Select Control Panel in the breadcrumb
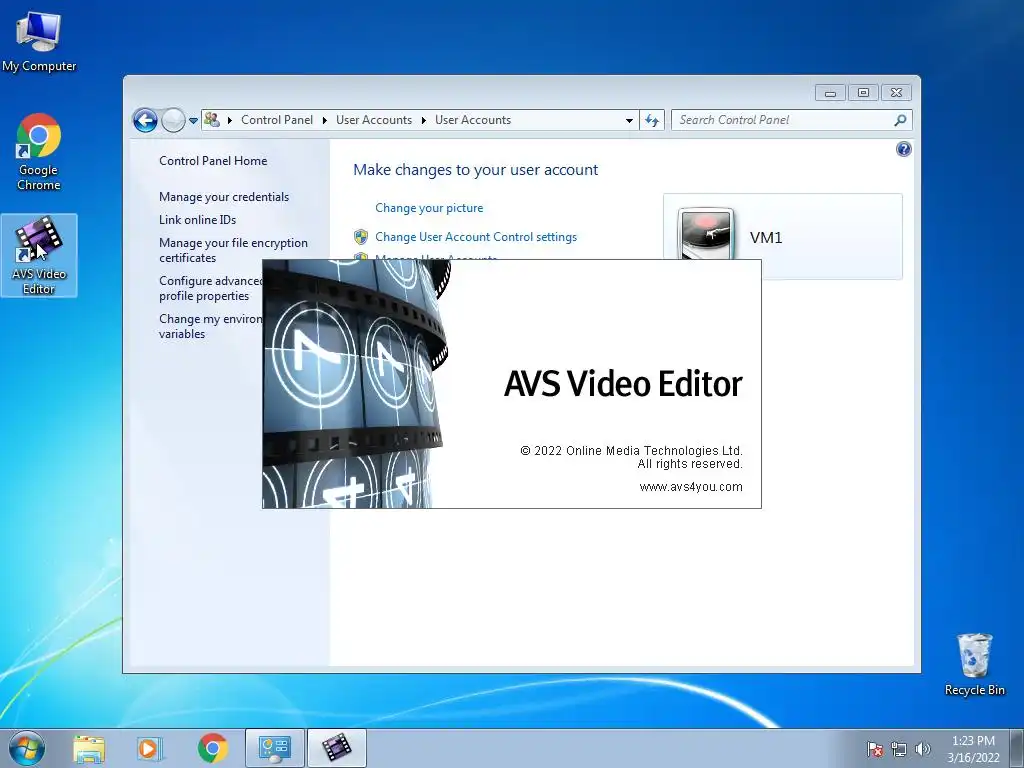 (277, 120)
